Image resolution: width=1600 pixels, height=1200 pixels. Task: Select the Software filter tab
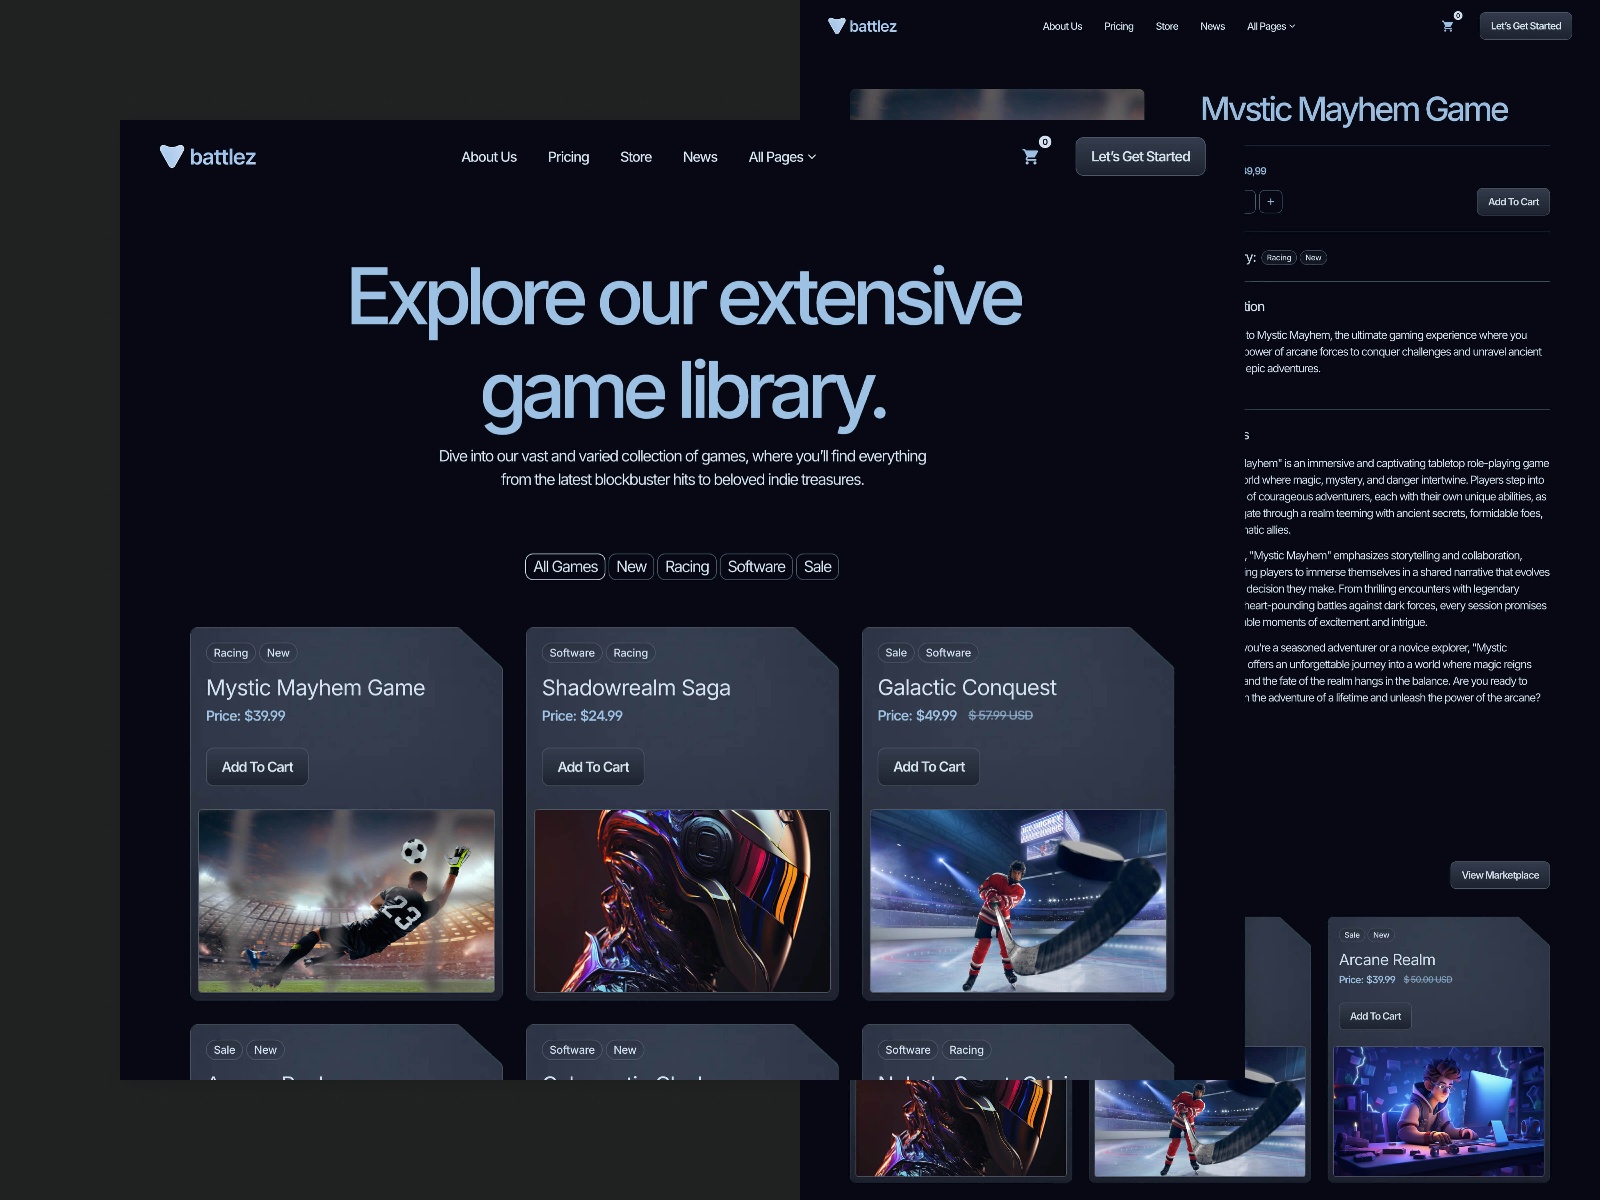point(756,567)
